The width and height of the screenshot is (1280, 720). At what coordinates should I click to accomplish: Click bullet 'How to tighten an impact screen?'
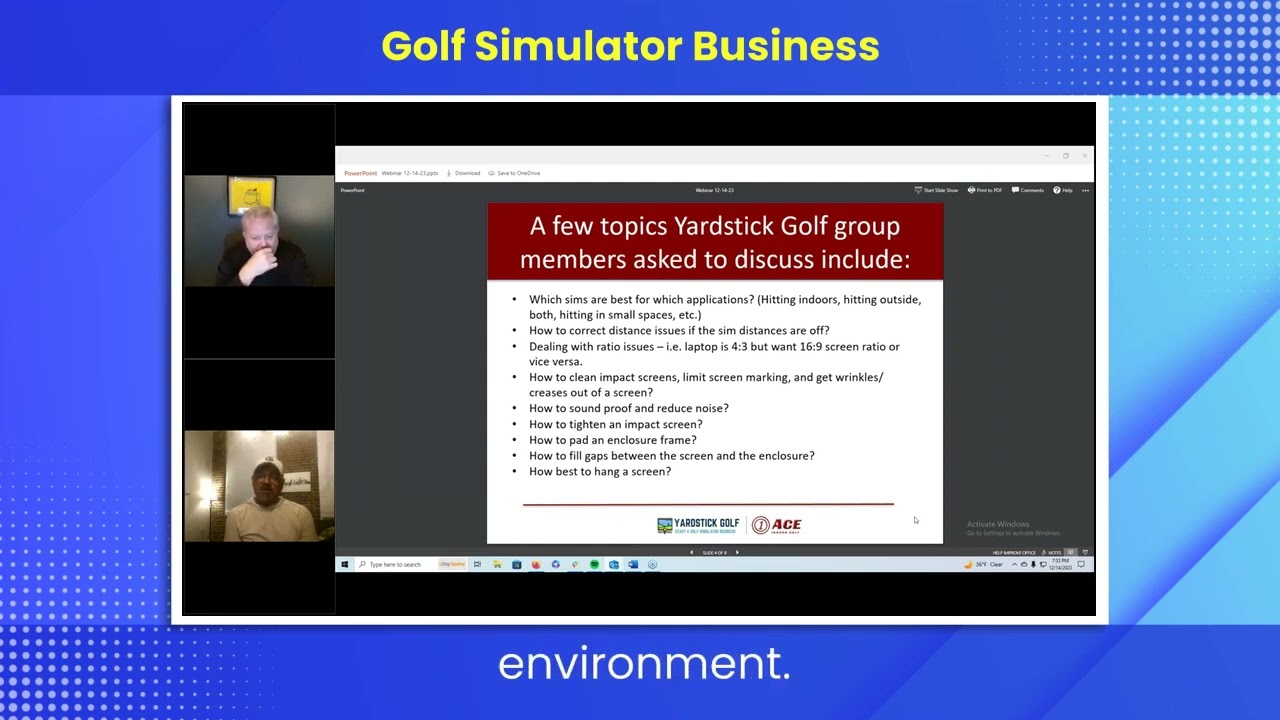point(616,424)
